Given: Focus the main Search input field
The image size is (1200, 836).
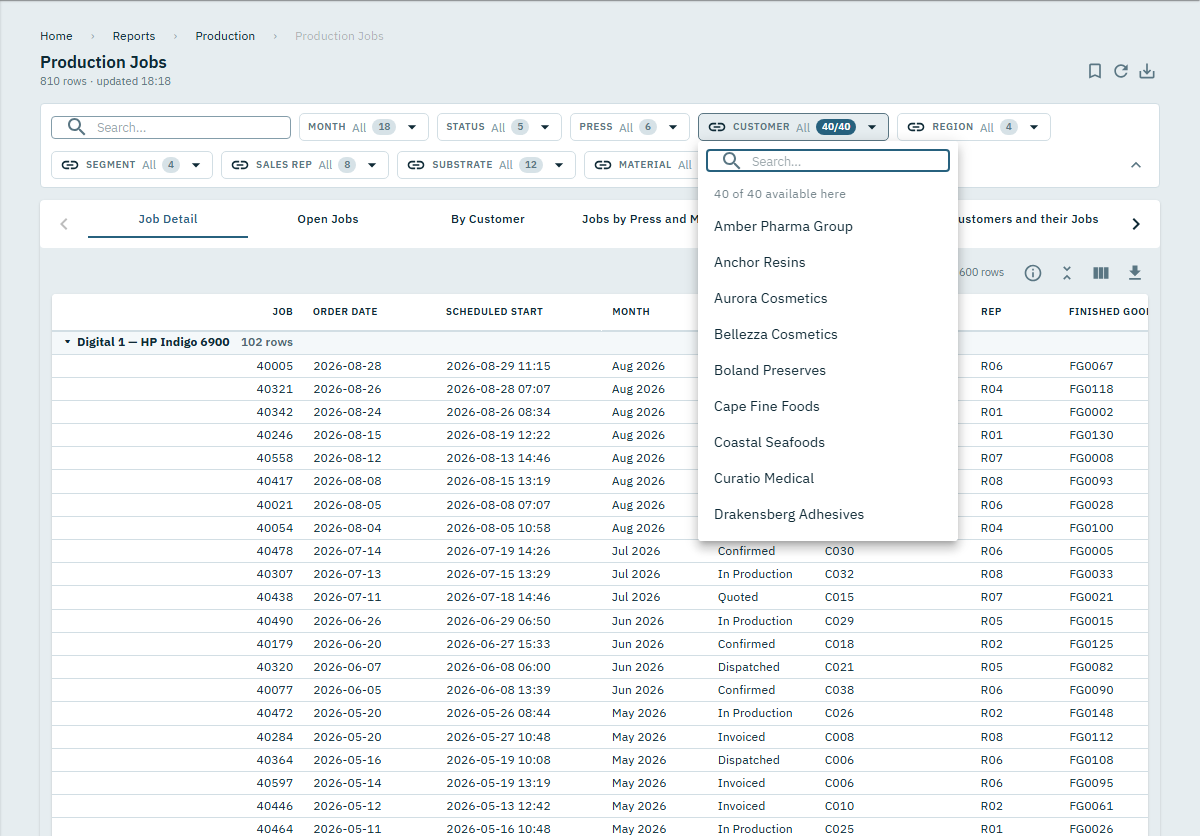Looking at the screenshot, I should (x=171, y=127).
